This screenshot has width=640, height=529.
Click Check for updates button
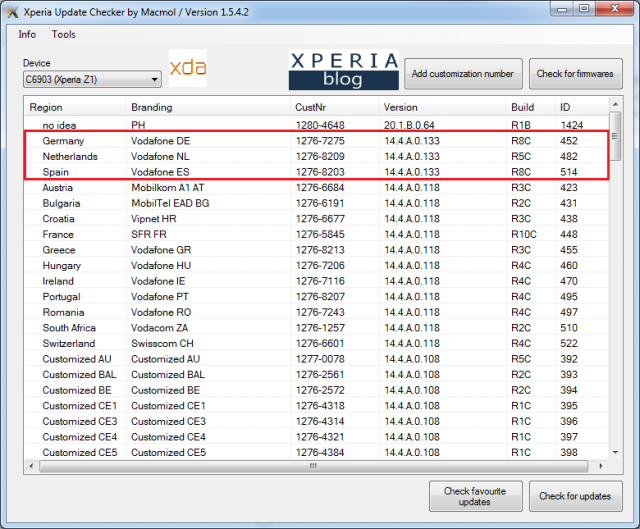click(576, 496)
